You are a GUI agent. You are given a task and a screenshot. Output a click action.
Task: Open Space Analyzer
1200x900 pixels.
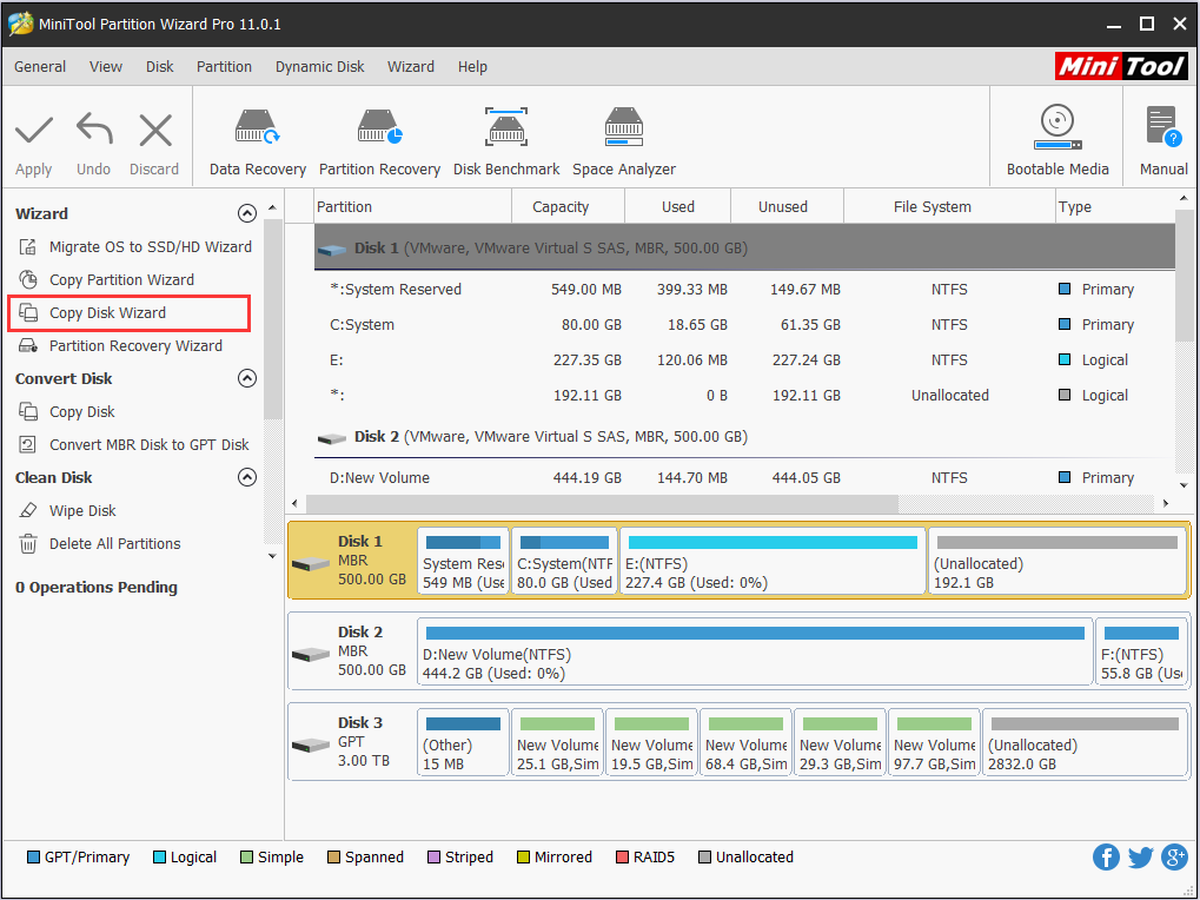tap(624, 142)
